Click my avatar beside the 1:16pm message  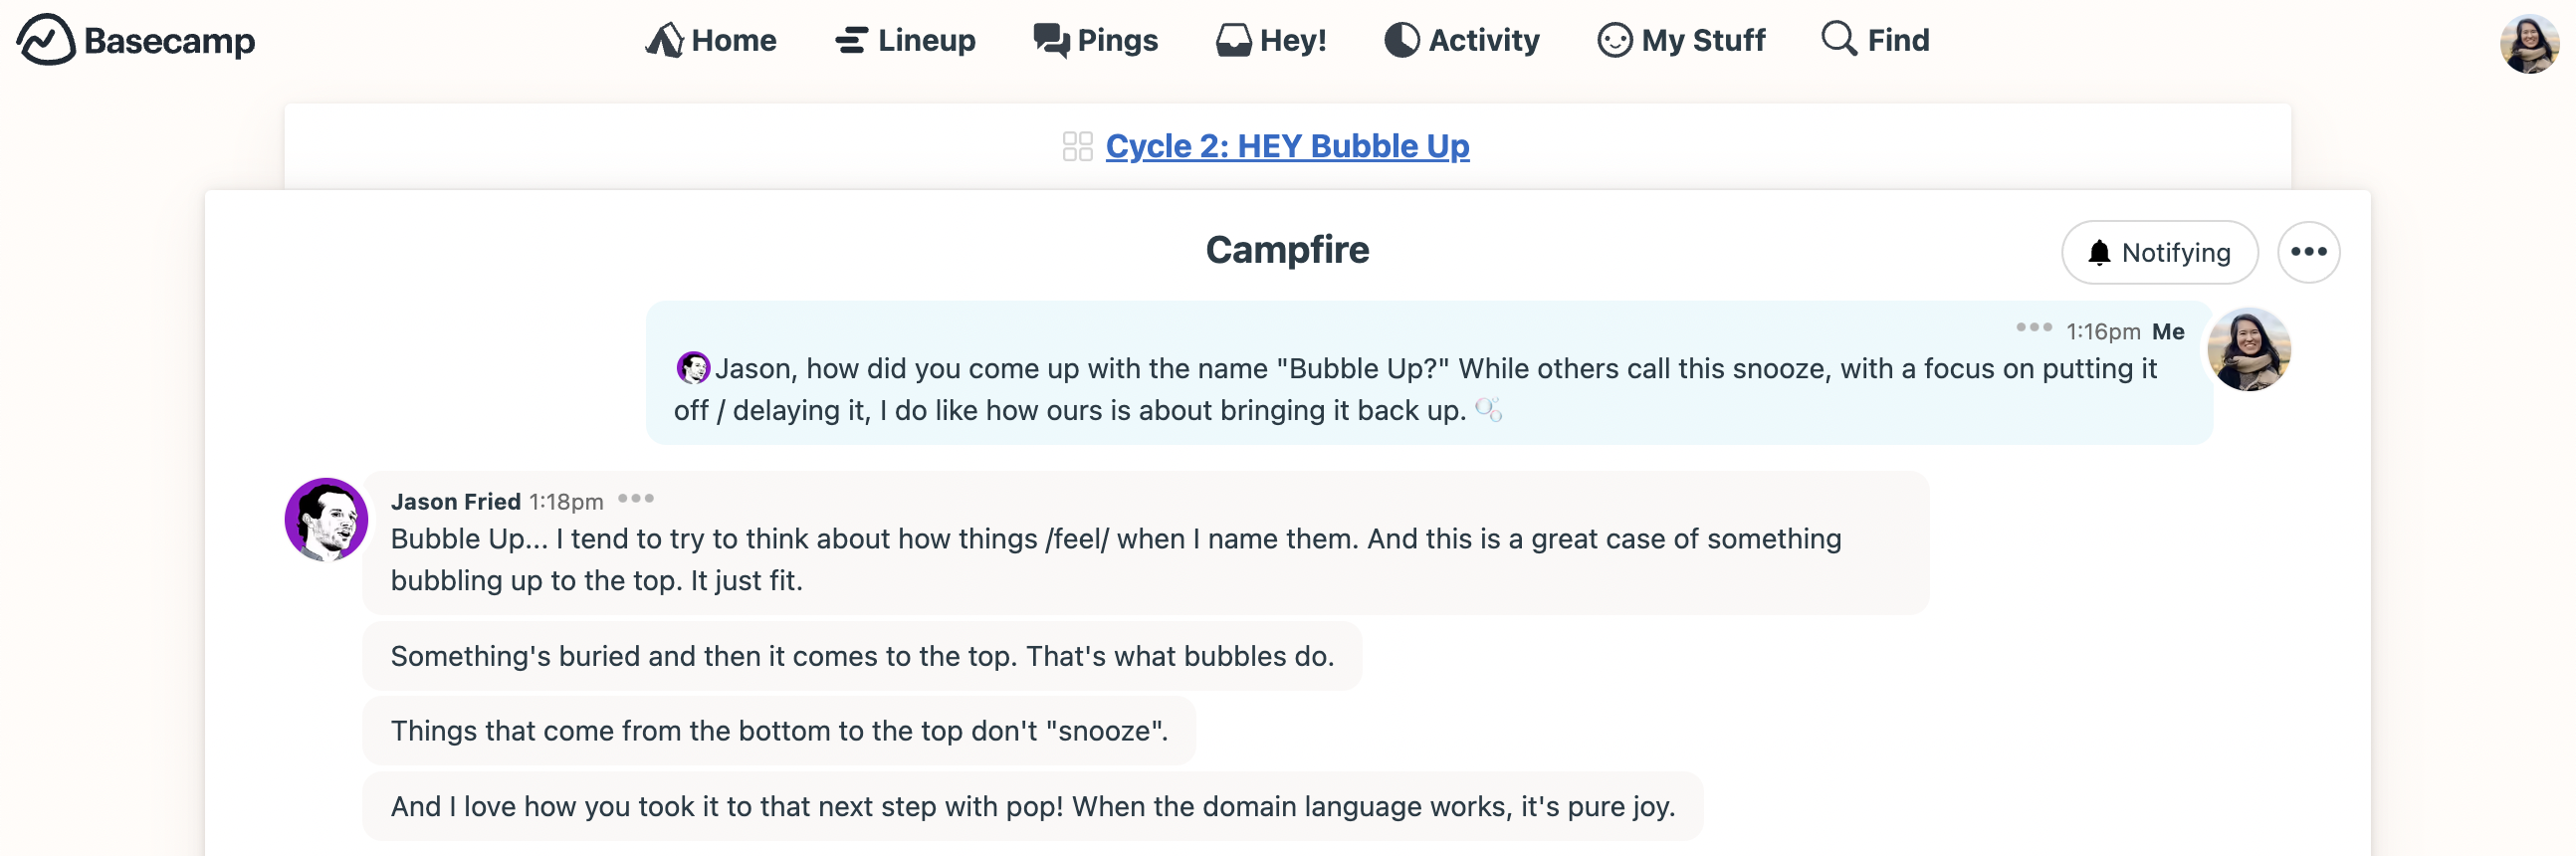[2248, 350]
